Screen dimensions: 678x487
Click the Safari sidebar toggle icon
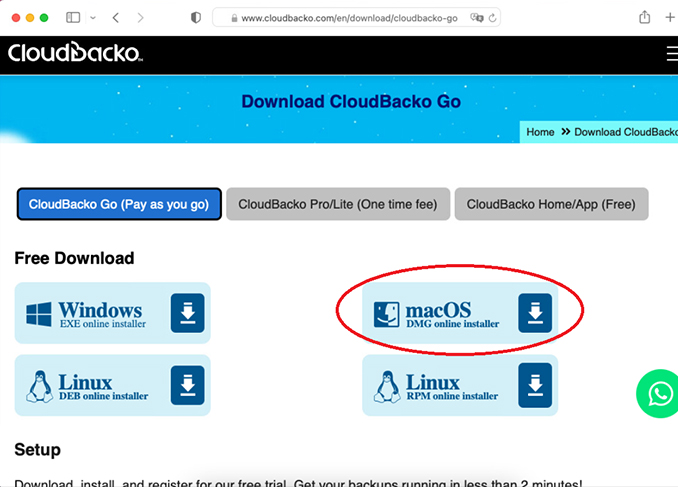73,18
